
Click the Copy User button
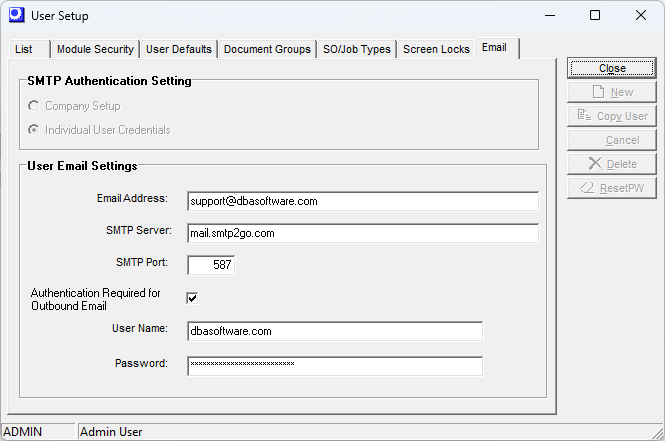point(612,116)
